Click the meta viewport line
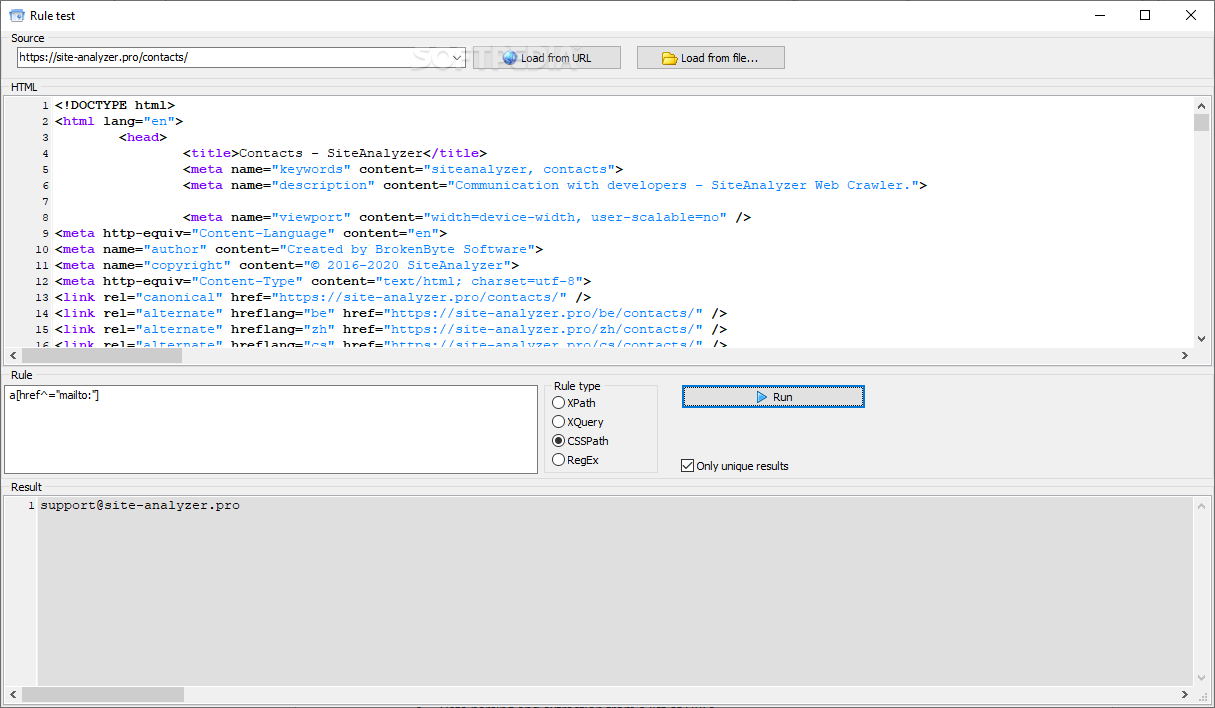Image resolution: width=1215 pixels, height=708 pixels. point(467,217)
